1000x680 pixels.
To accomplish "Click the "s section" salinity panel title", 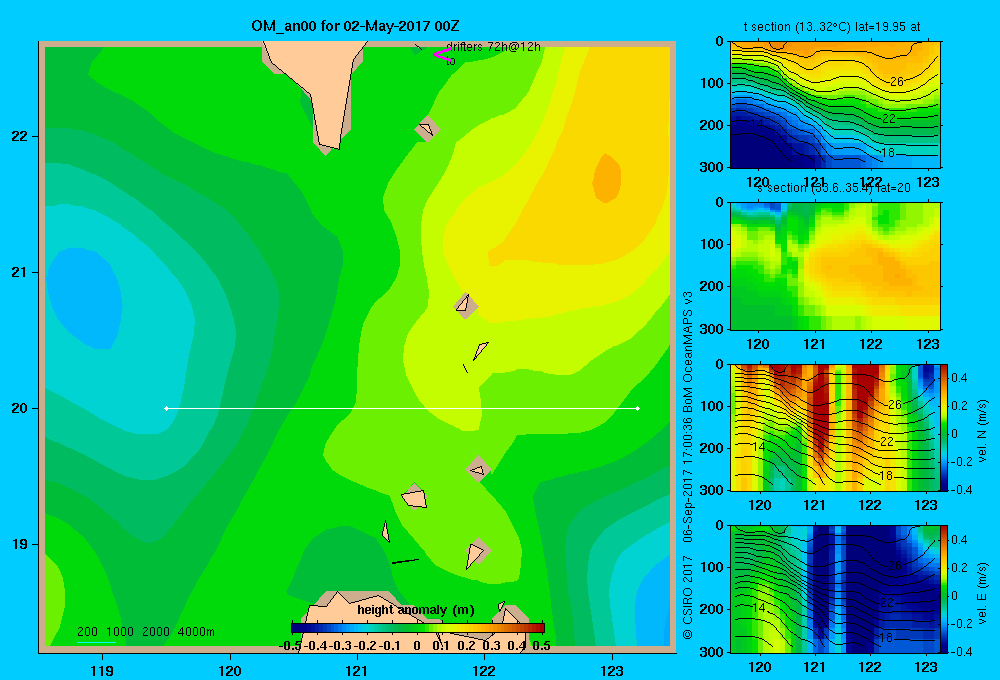I will (x=833, y=188).
